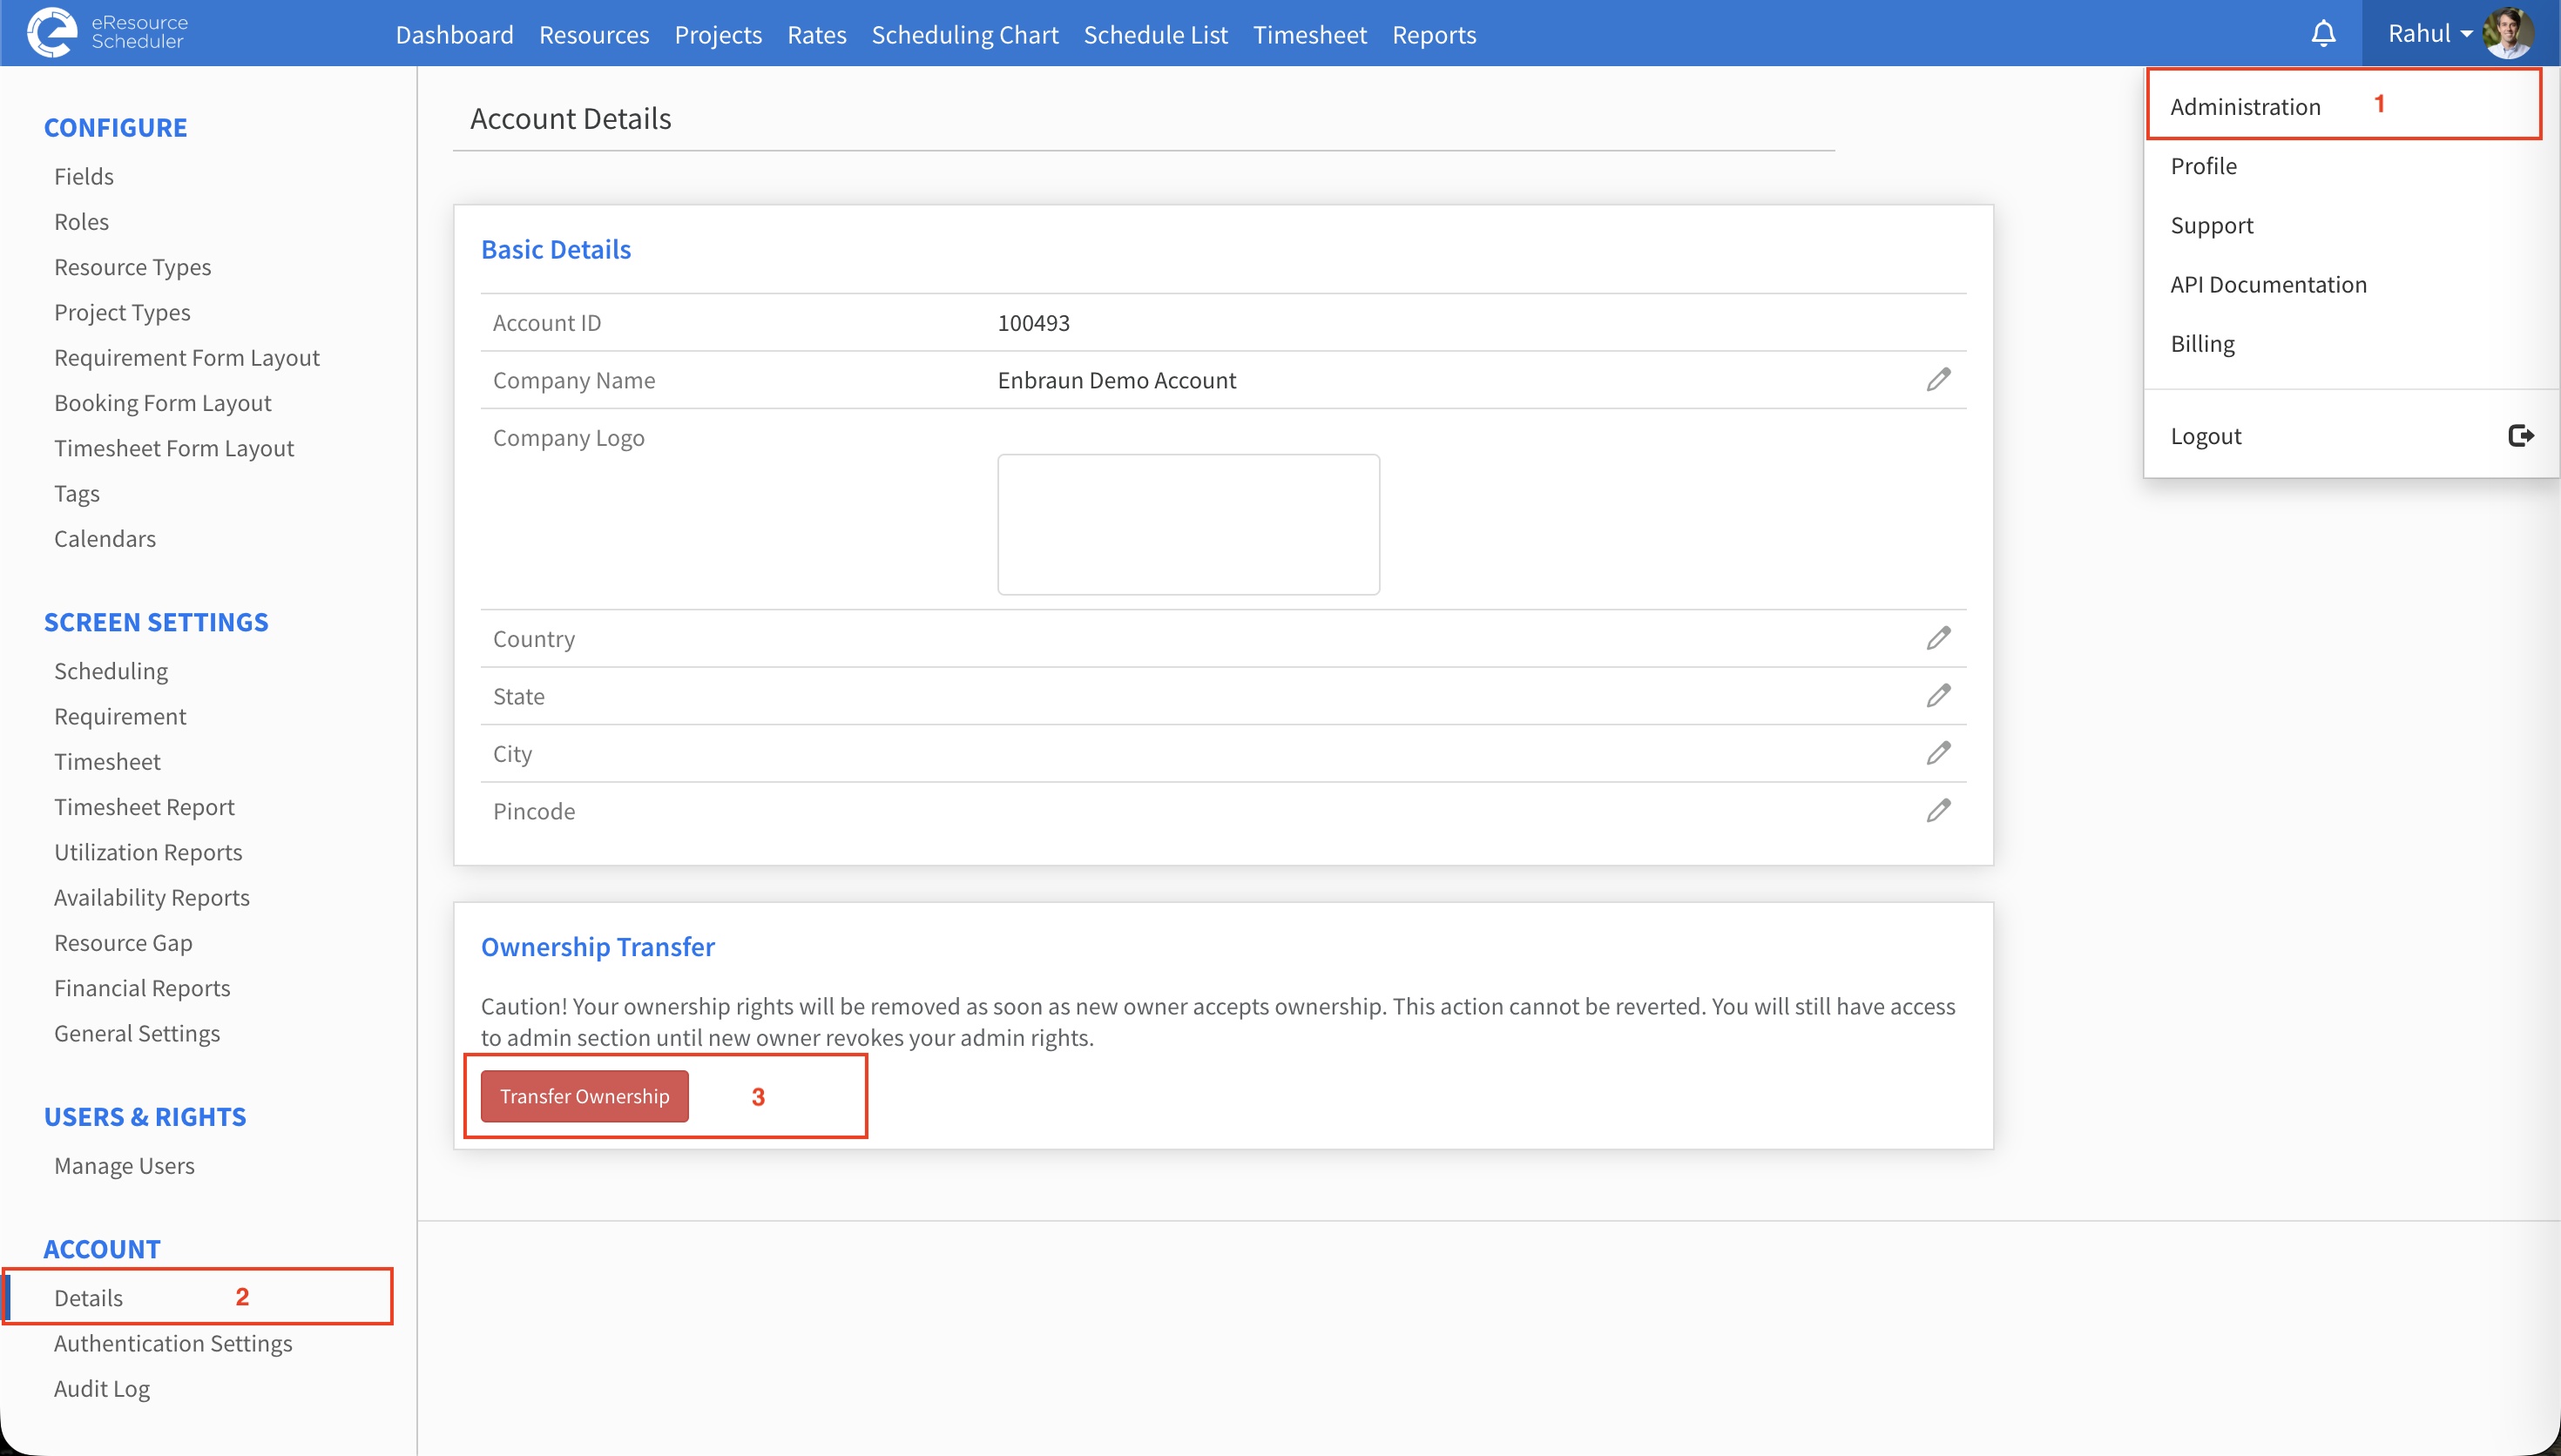Go to Resources in top navigation
The image size is (2561, 1456).
click(594, 35)
